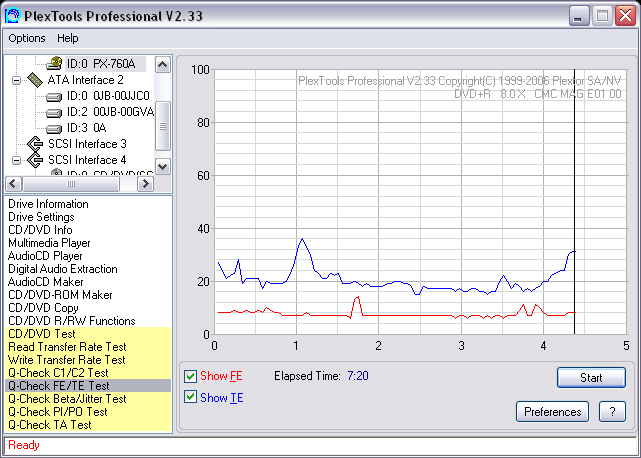This screenshot has width=641, height=458.
Task: Collapse the SCSI Interface 4 node
Action: click(16, 160)
